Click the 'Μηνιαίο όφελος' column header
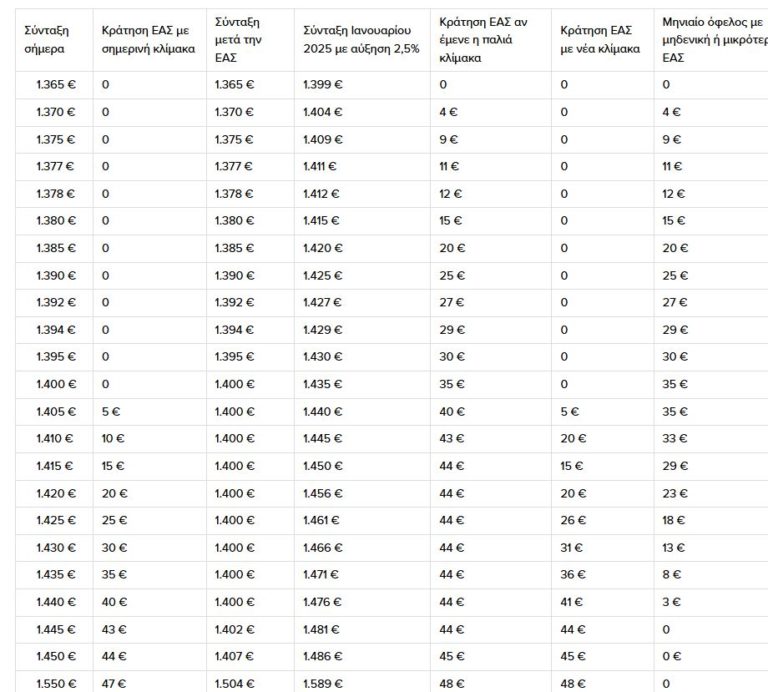Viewport: 768px width, 692px height. 712,39
